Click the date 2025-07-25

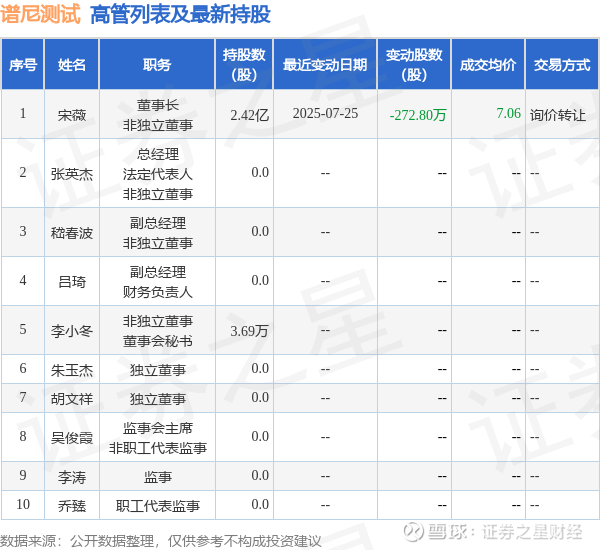[325, 113]
